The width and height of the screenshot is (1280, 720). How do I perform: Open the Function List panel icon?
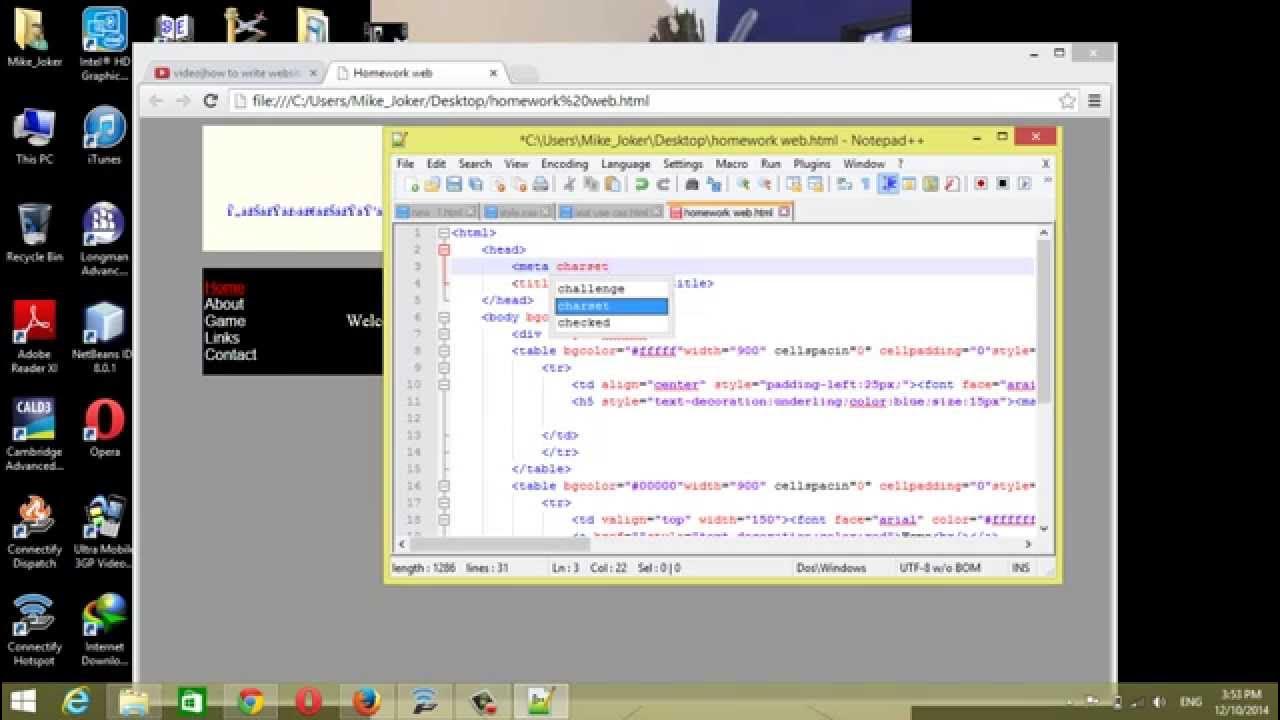(x=951, y=184)
